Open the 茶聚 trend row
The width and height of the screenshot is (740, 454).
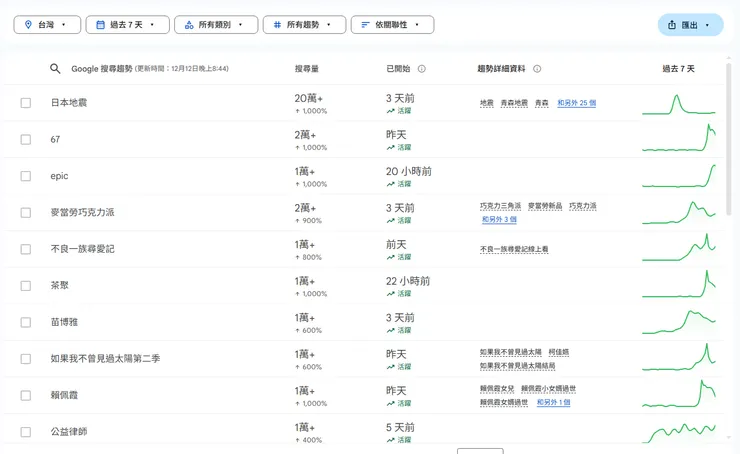(363, 286)
